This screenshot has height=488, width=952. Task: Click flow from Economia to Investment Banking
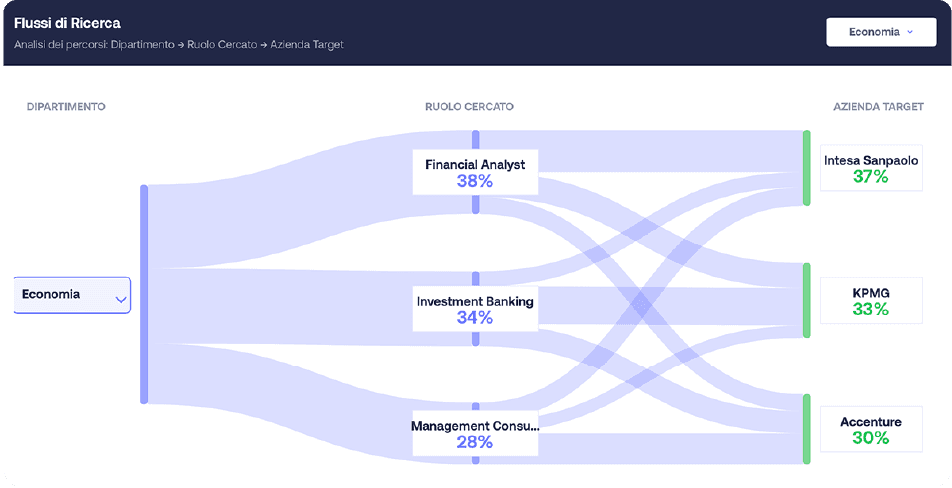pyautogui.click(x=300, y=305)
